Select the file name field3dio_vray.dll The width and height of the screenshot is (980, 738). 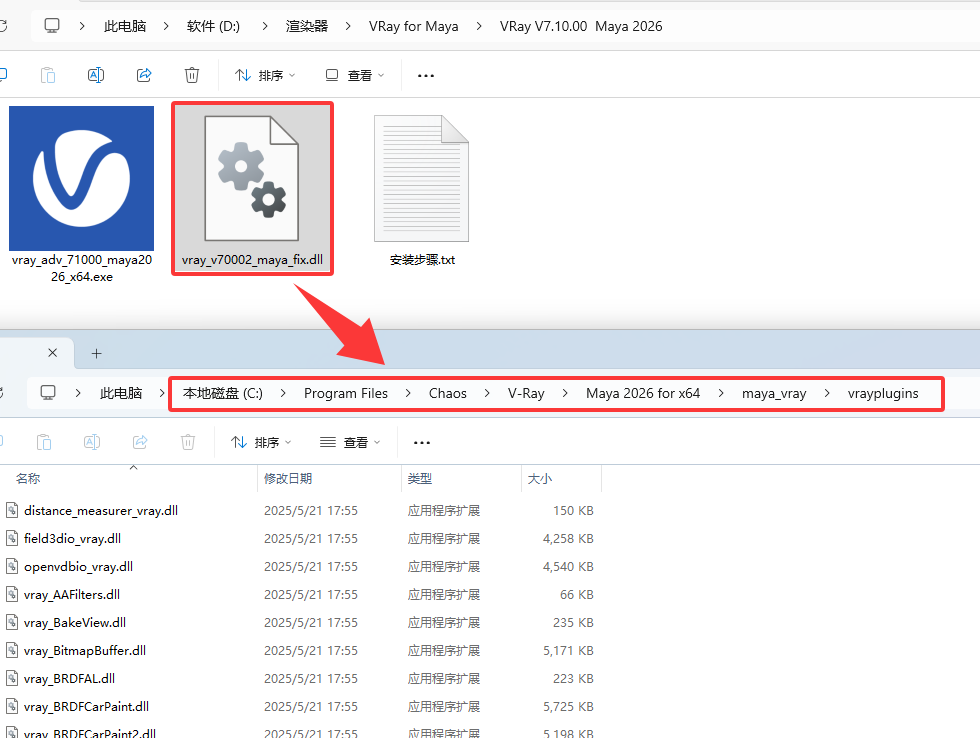72,539
